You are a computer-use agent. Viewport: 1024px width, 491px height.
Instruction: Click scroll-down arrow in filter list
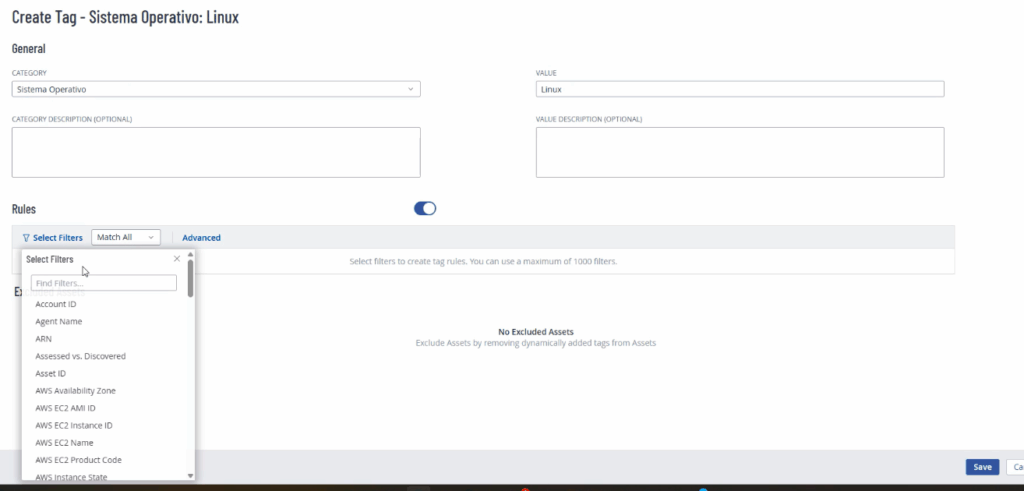(x=190, y=476)
